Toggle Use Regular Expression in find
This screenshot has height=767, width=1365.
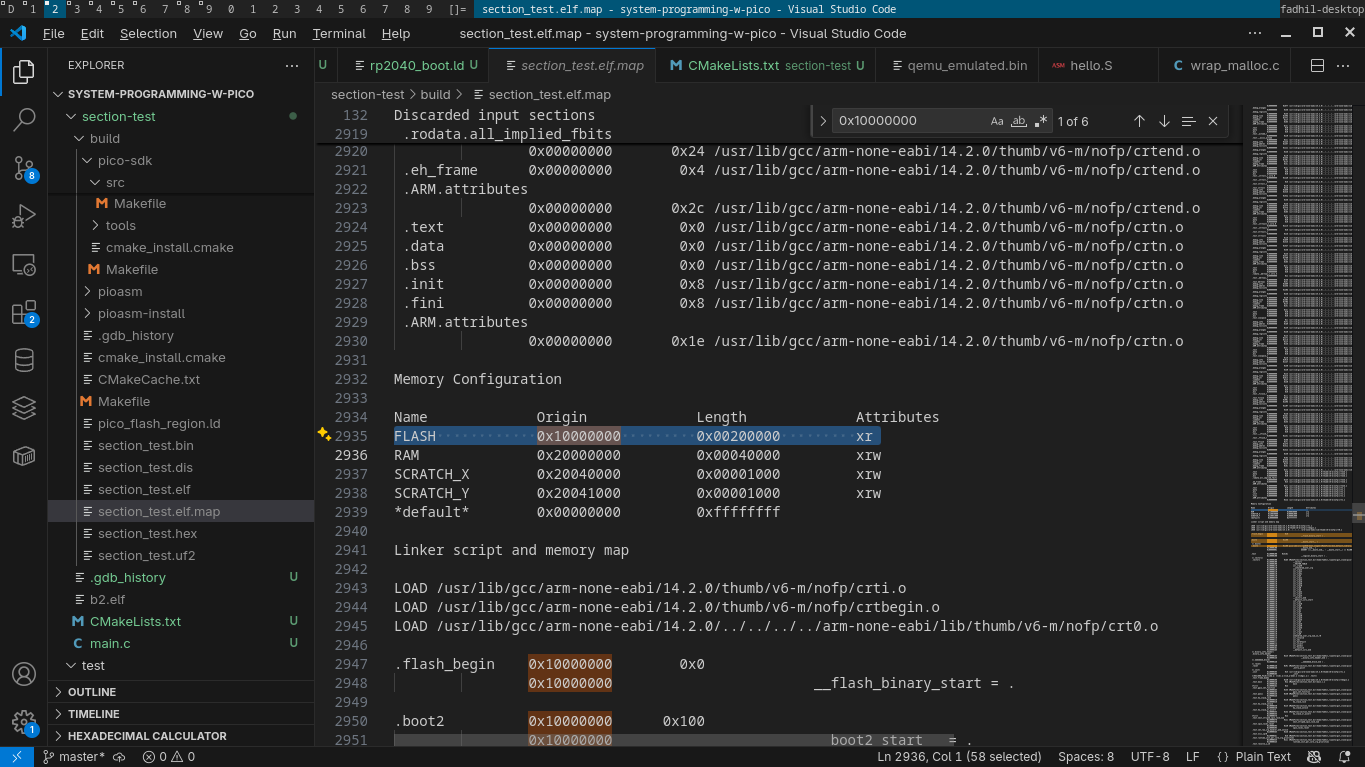tap(1041, 121)
